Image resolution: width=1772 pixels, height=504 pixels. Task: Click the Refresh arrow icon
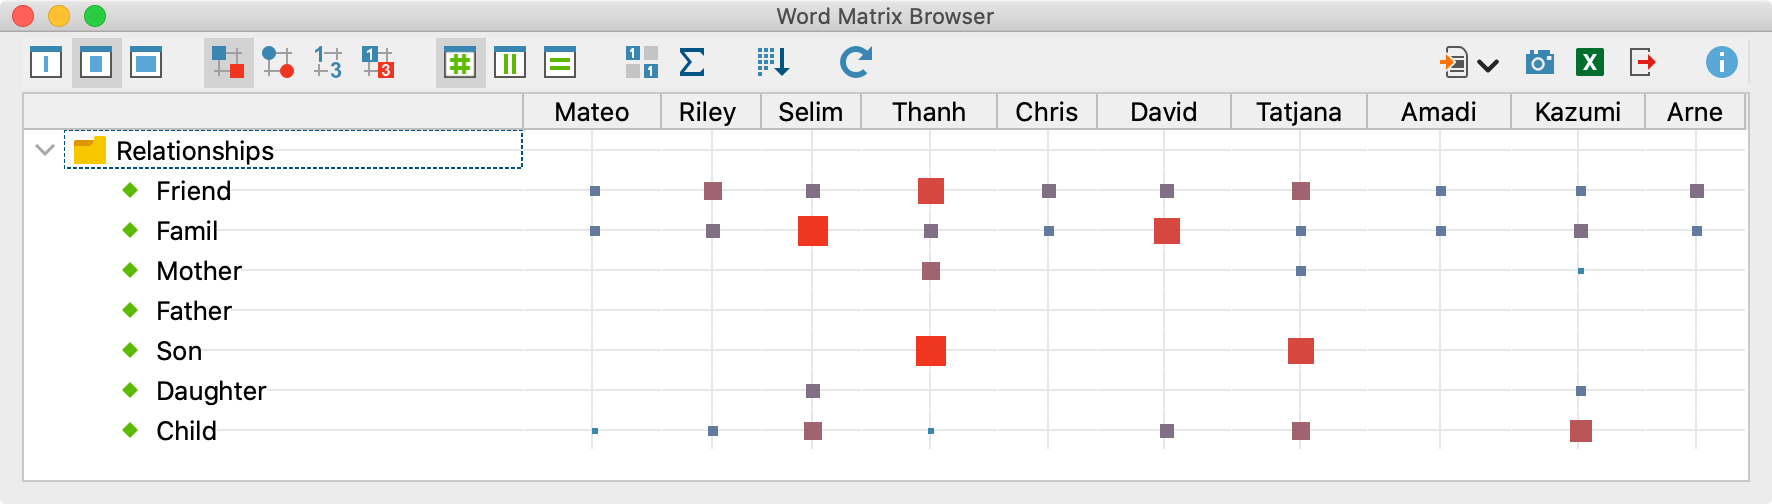click(x=855, y=63)
